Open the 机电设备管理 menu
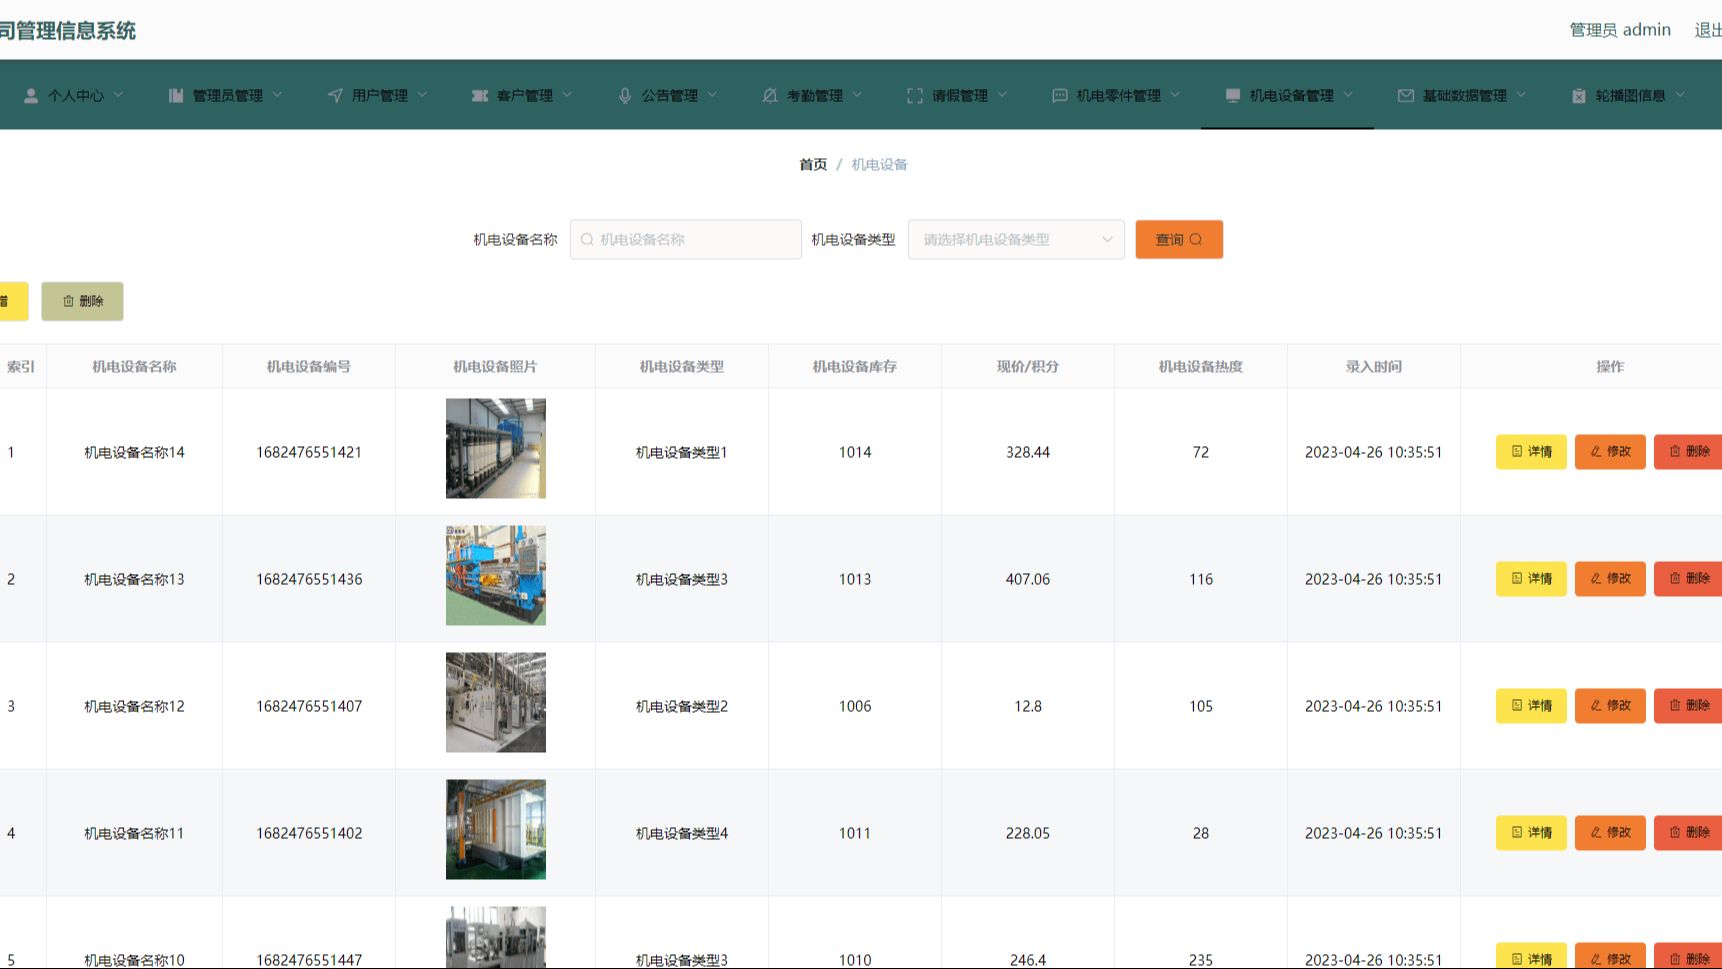The image size is (1722, 969). click(x=1287, y=95)
